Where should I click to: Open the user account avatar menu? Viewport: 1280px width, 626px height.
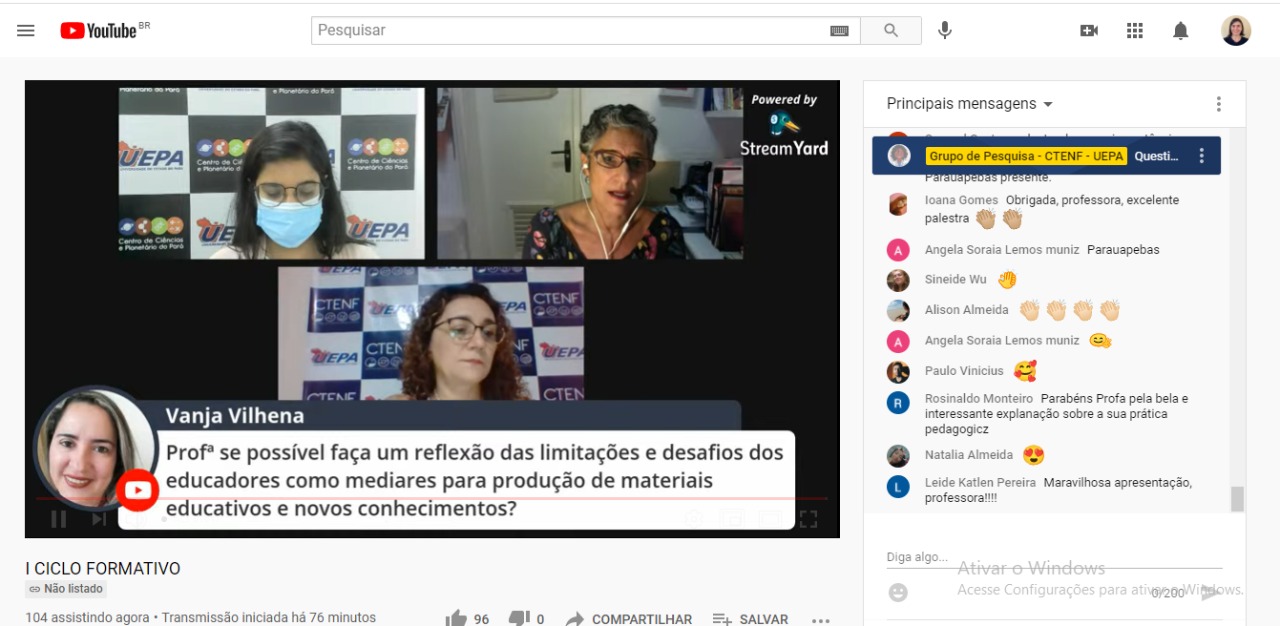[x=1236, y=31]
